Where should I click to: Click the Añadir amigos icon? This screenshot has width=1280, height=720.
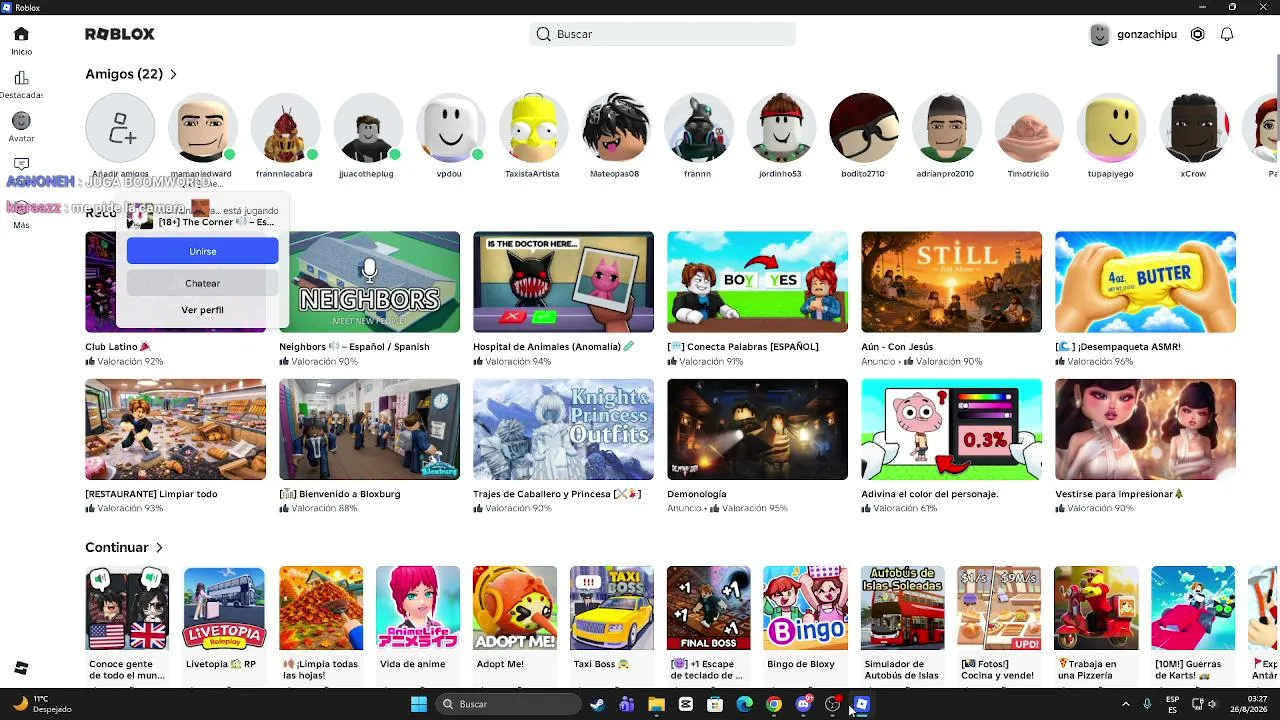tap(120, 128)
